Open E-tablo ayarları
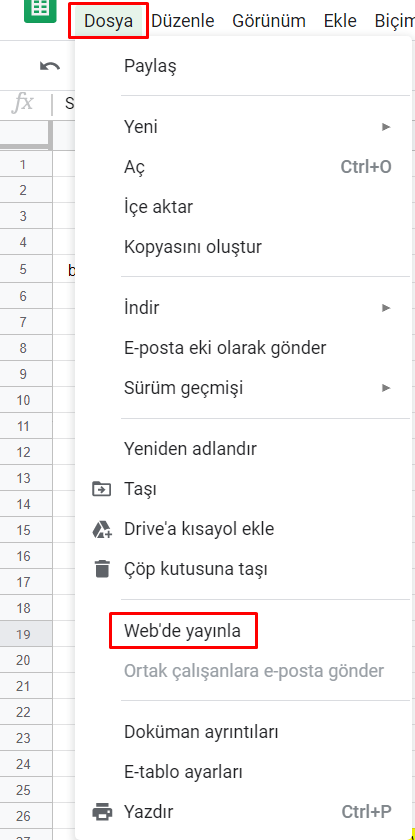 (184, 772)
